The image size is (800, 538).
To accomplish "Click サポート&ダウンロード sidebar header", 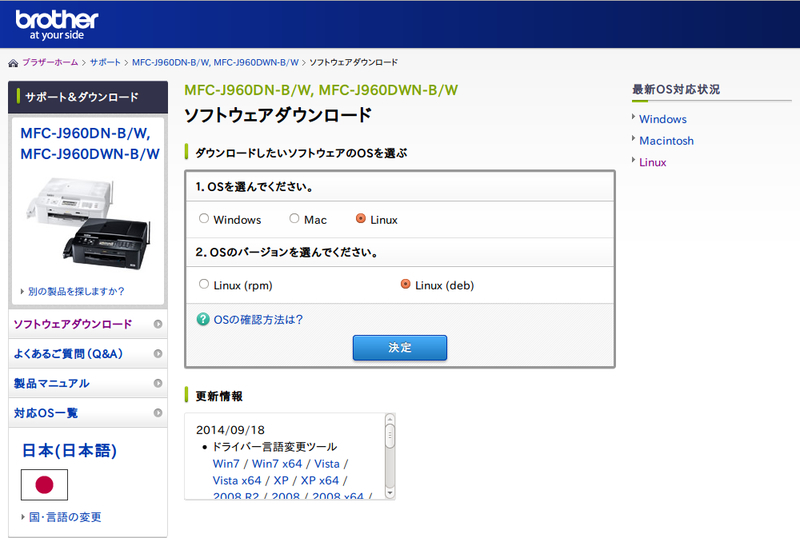I will coord(88,97).
